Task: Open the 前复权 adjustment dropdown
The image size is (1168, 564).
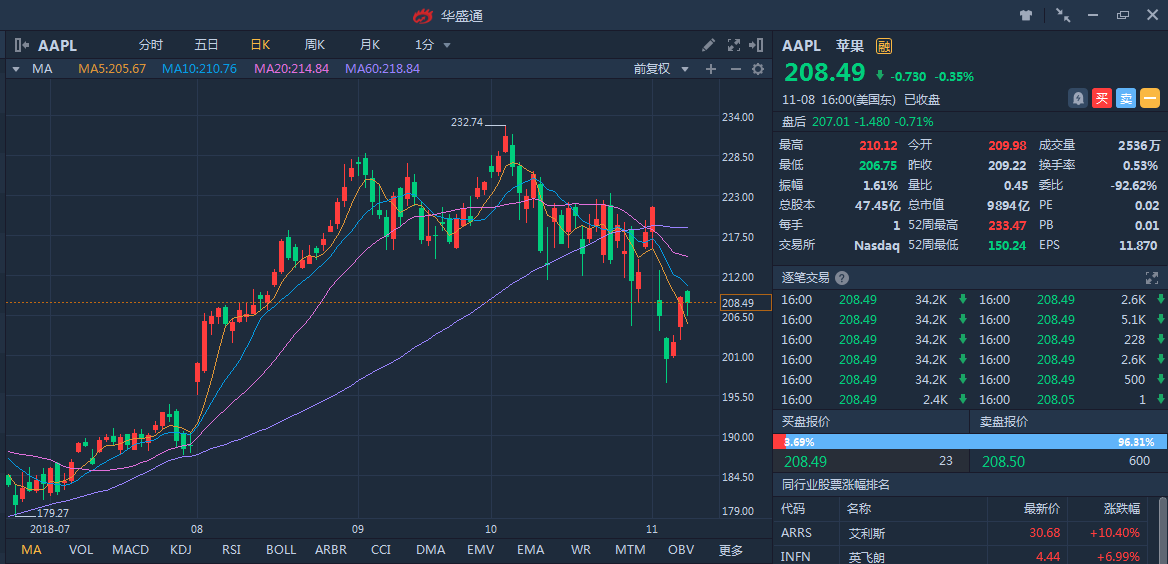Action: [x=661, y=69]
